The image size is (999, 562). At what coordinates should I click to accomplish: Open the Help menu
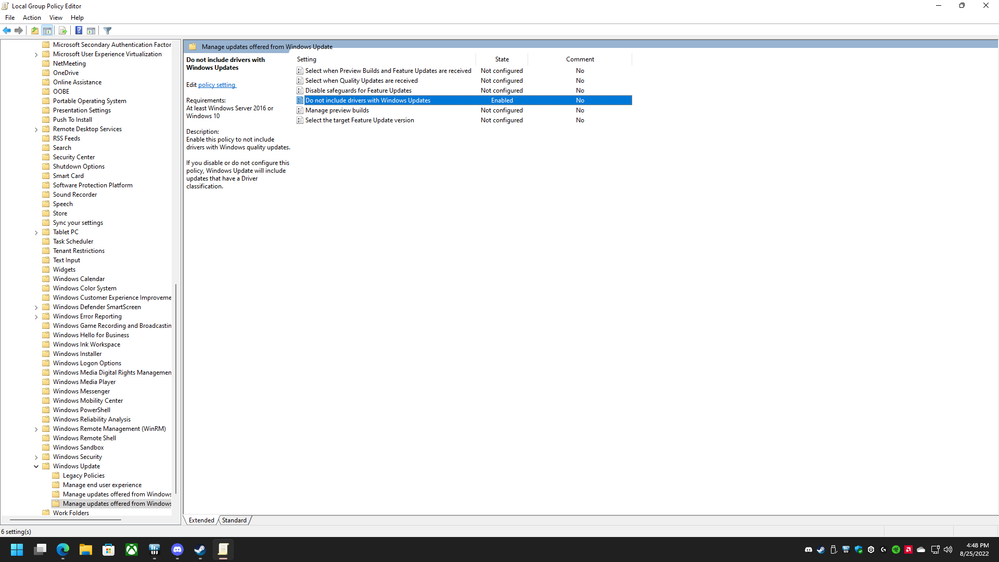coord(77,18)
